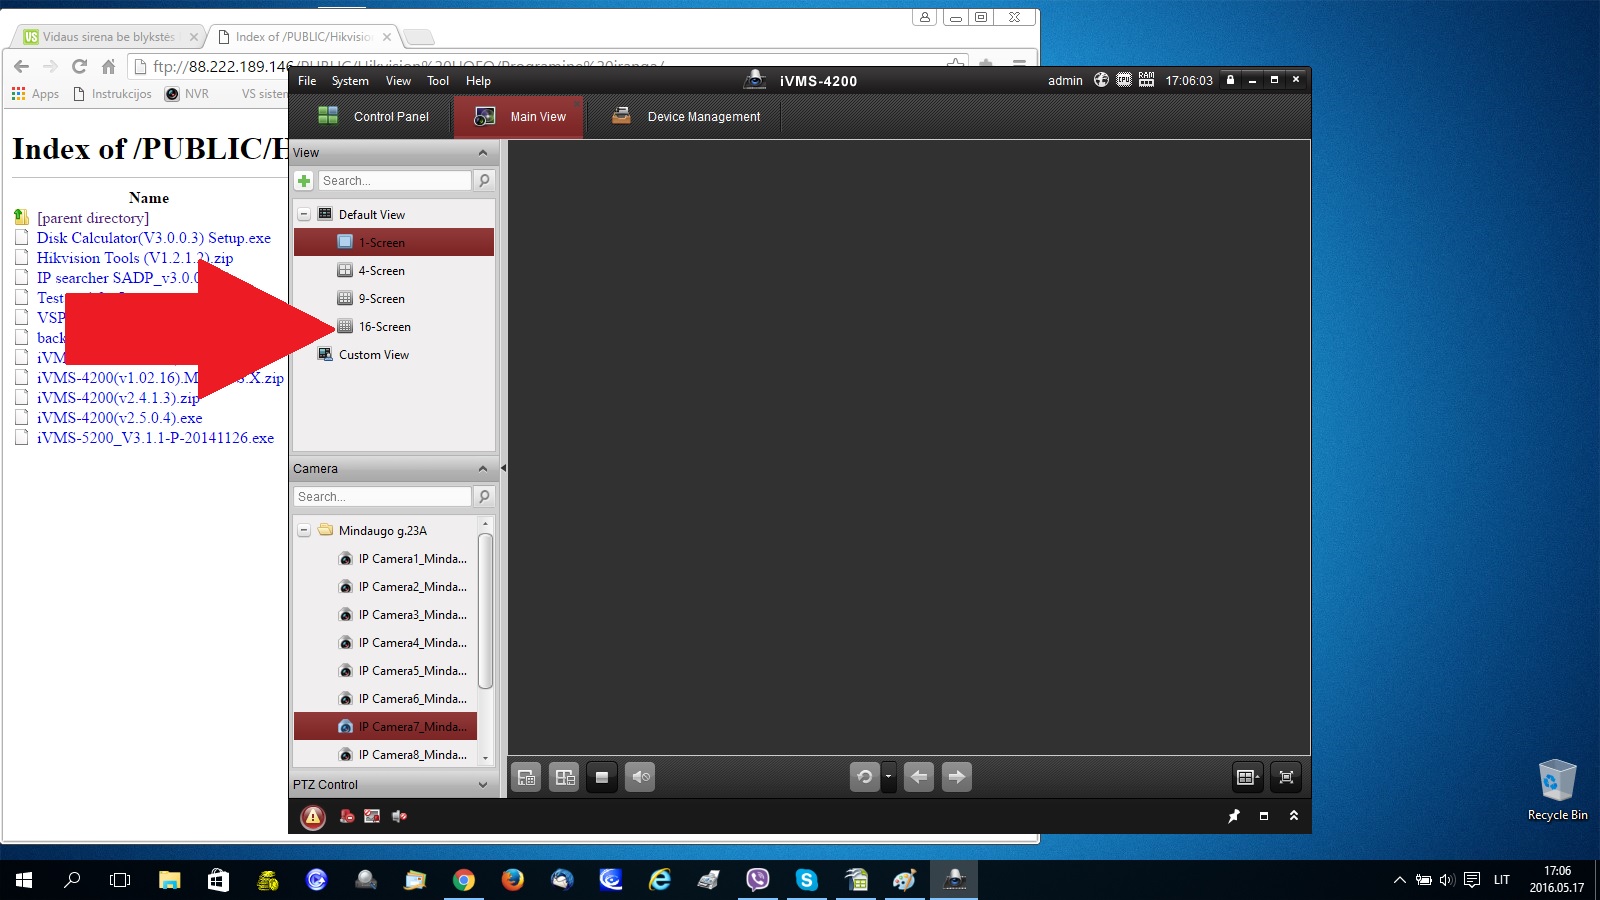
Task: Toggle the alarm pop-up image icon
Action: pyautogui.click(x=372, y=817)
